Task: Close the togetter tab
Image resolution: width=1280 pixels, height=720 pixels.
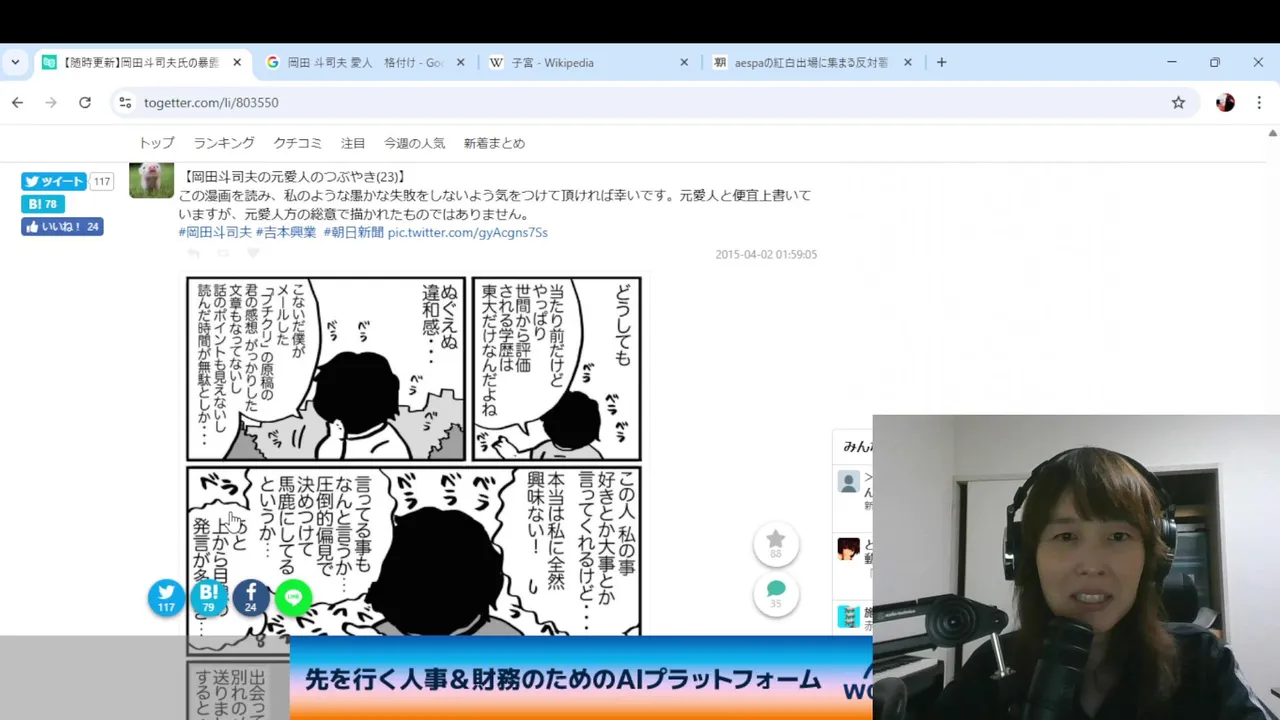Action: (x=237, y=62)
